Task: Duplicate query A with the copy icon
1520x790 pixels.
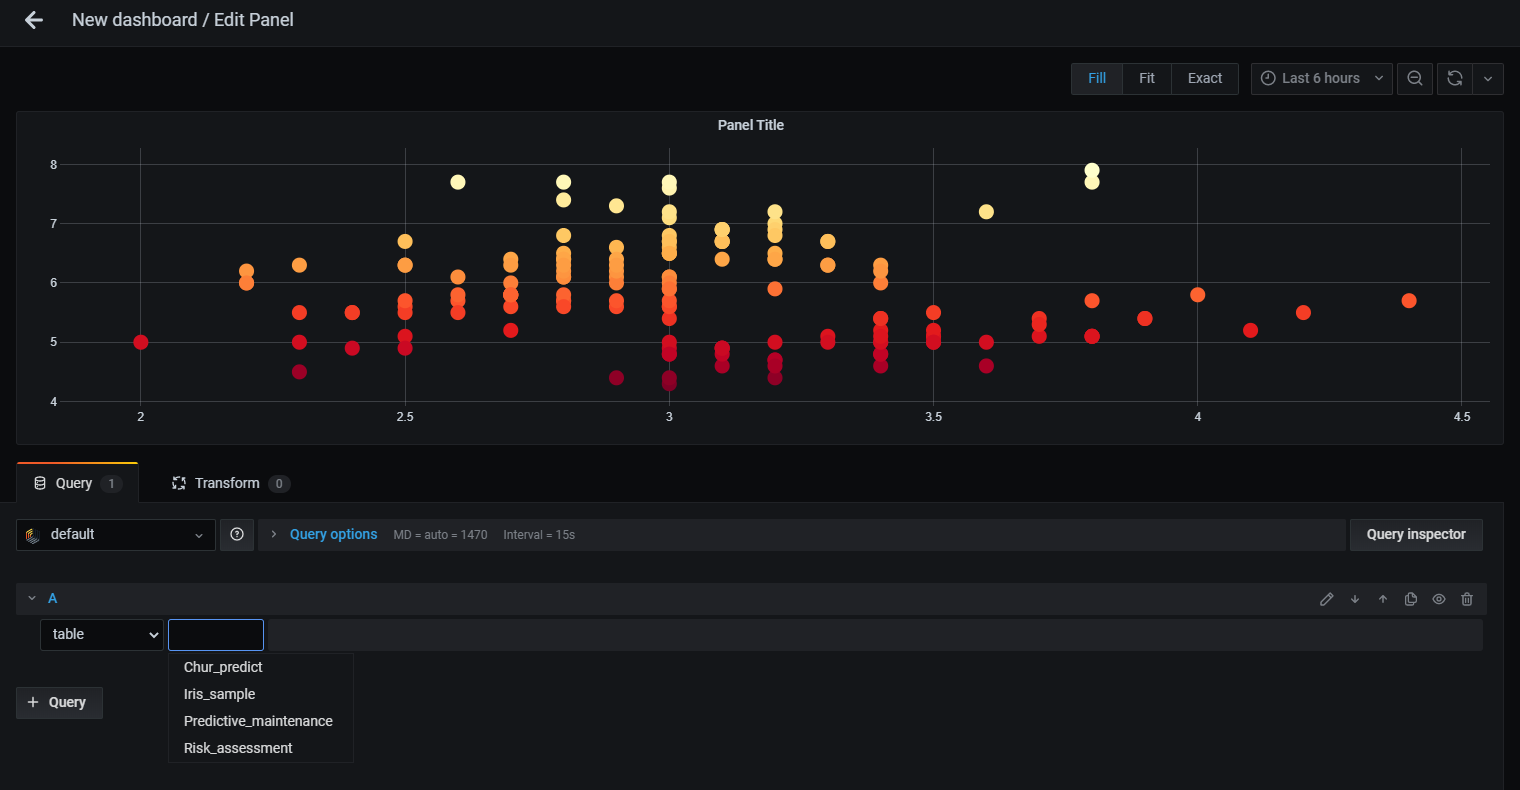Action: (x=1411, y=599)
